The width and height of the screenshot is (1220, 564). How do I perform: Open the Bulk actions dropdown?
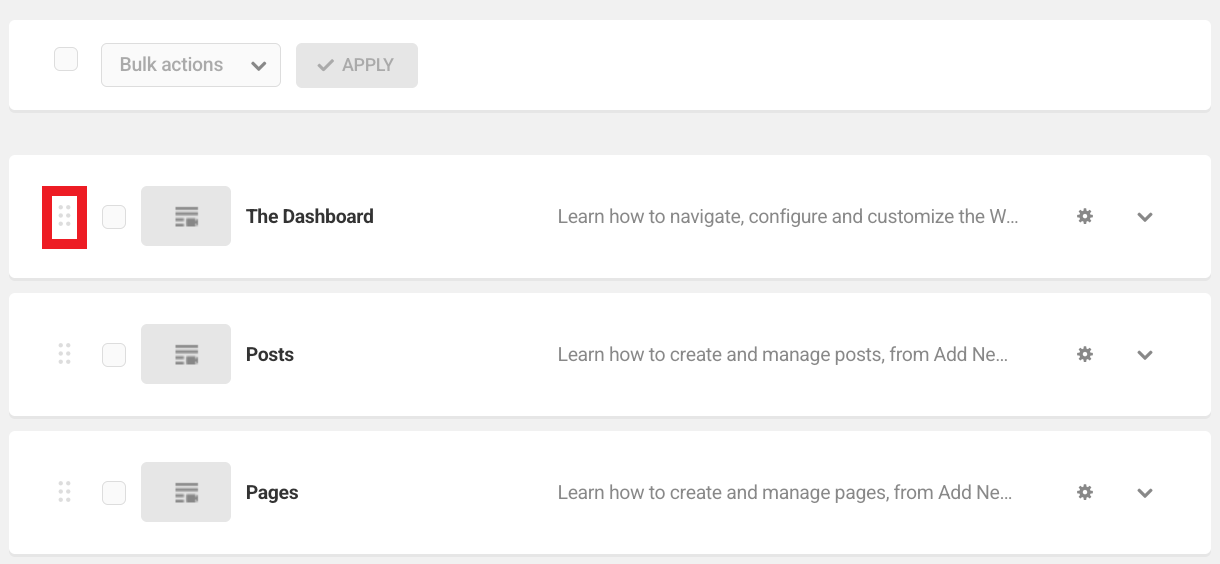[191, 65]
